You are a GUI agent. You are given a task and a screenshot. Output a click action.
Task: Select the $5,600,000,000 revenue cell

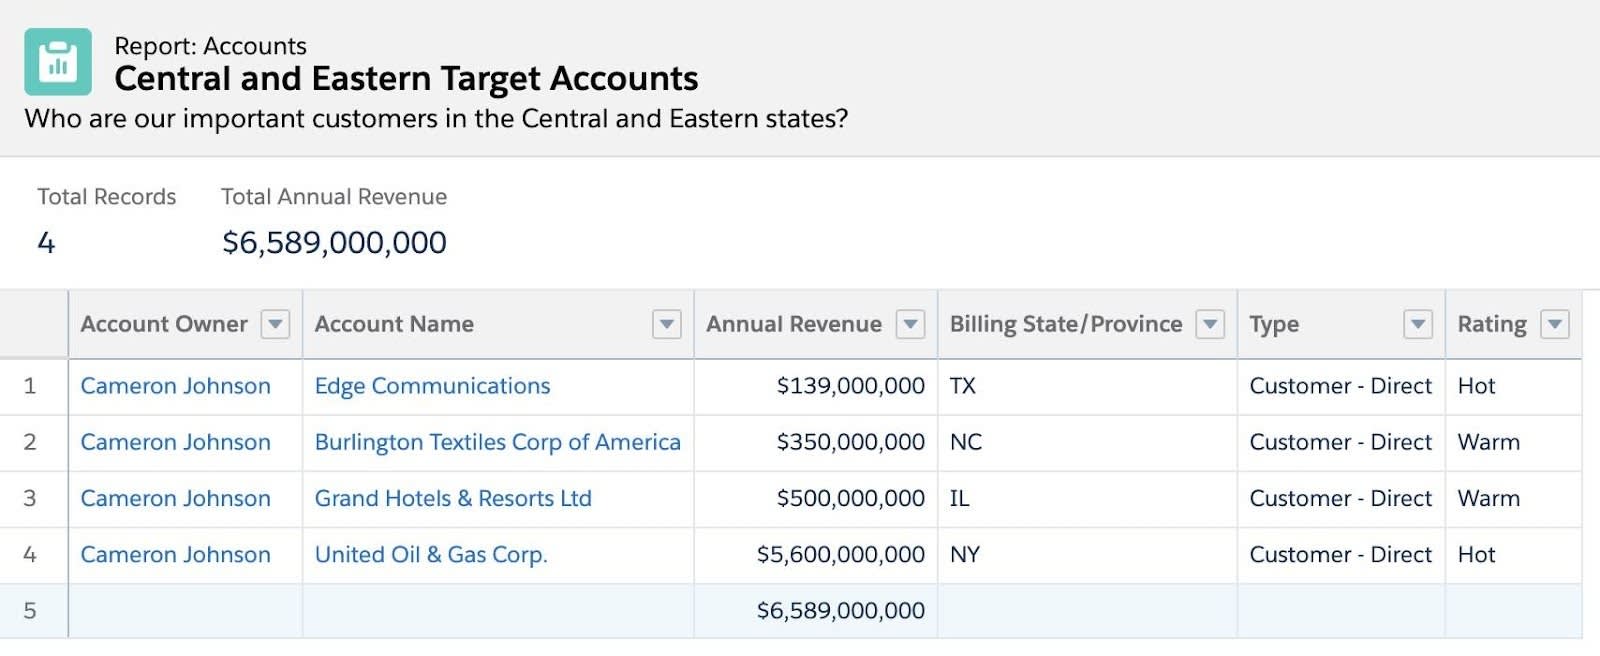(x=840, y=554)
